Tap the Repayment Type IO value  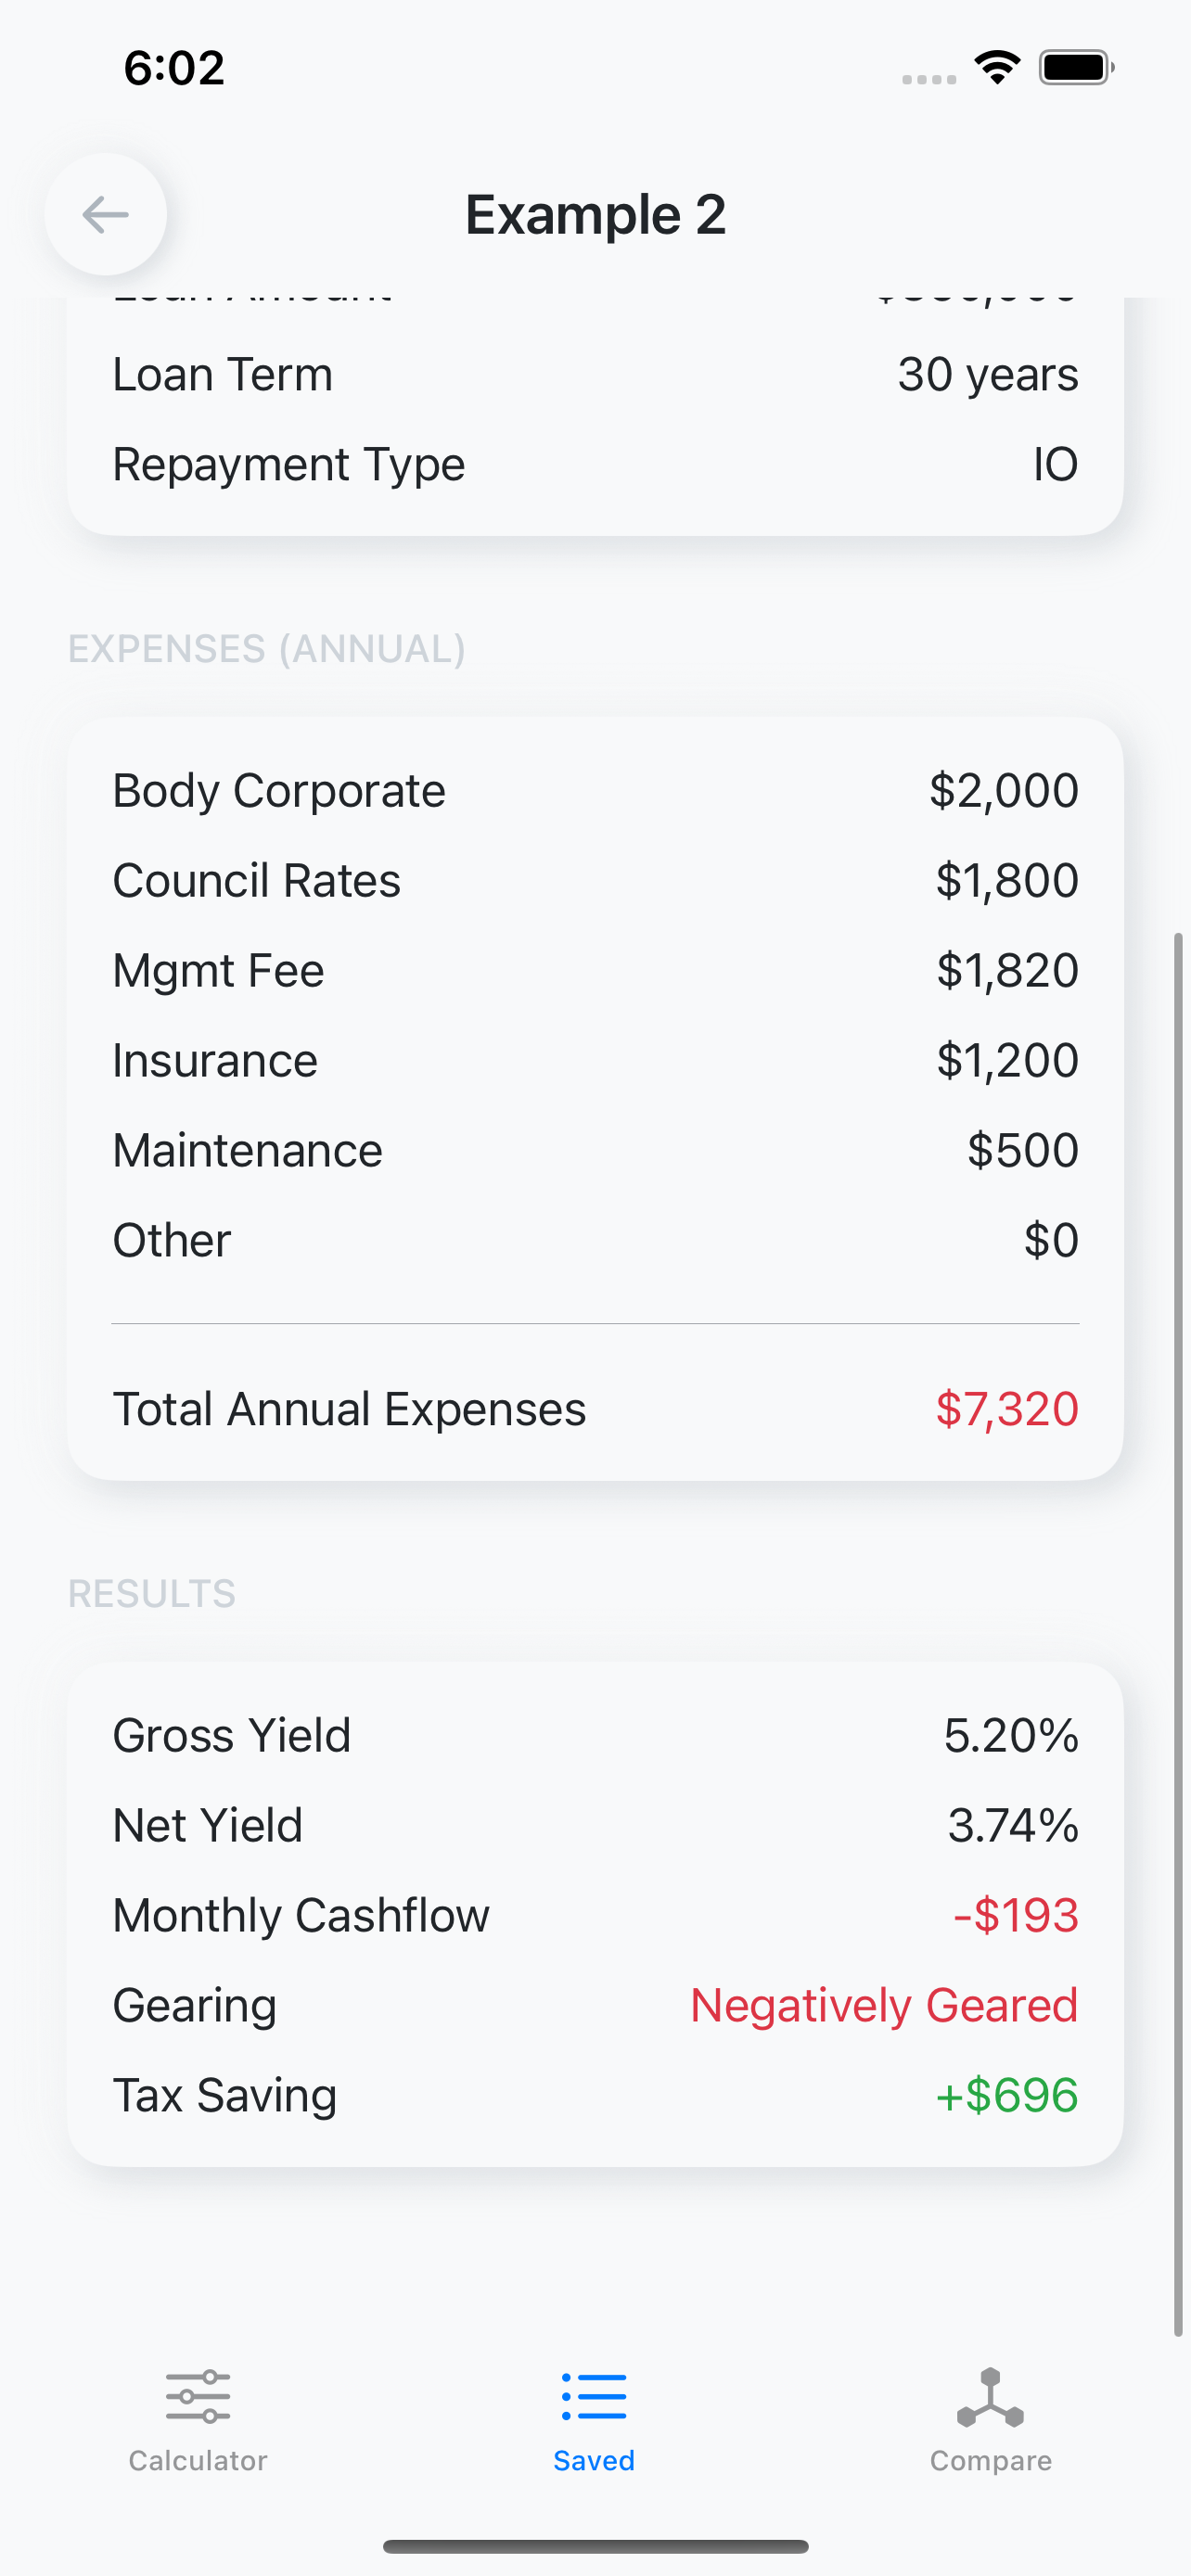click(x=1055, y=465)
